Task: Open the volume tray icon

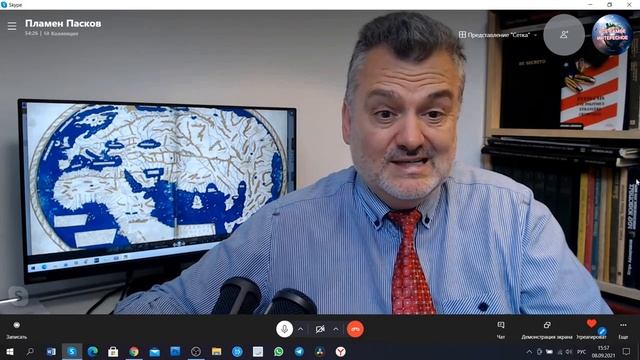Action: 569,352
